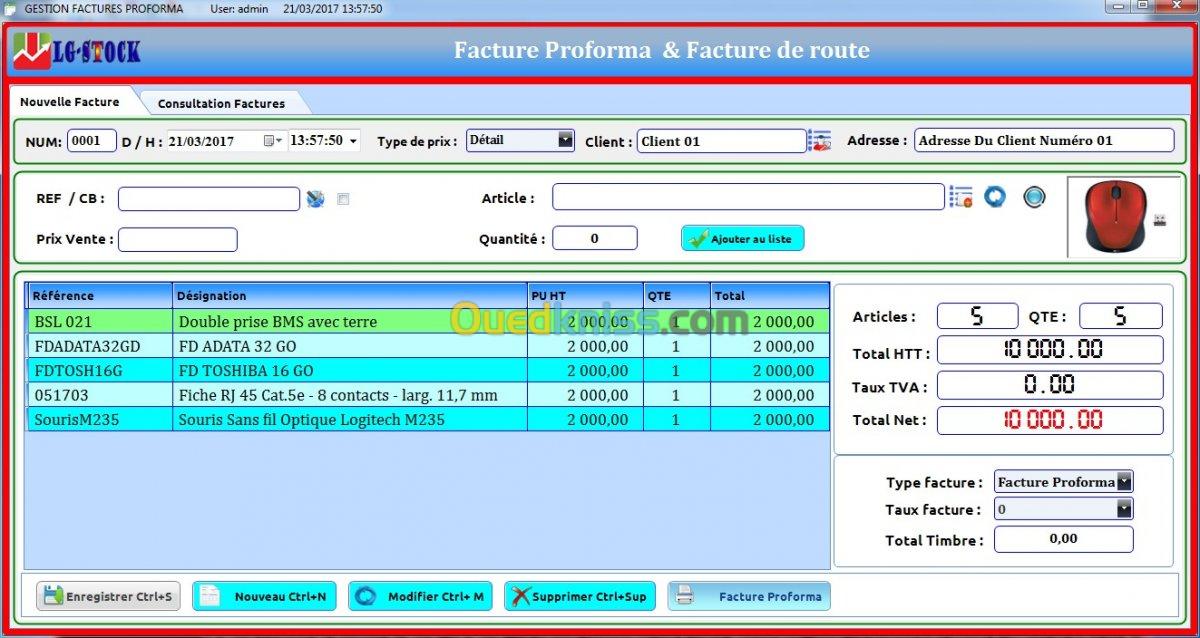Open the date picker calendar dropdown
Screen dimensions: 1200x638
[x=273, y=141]
